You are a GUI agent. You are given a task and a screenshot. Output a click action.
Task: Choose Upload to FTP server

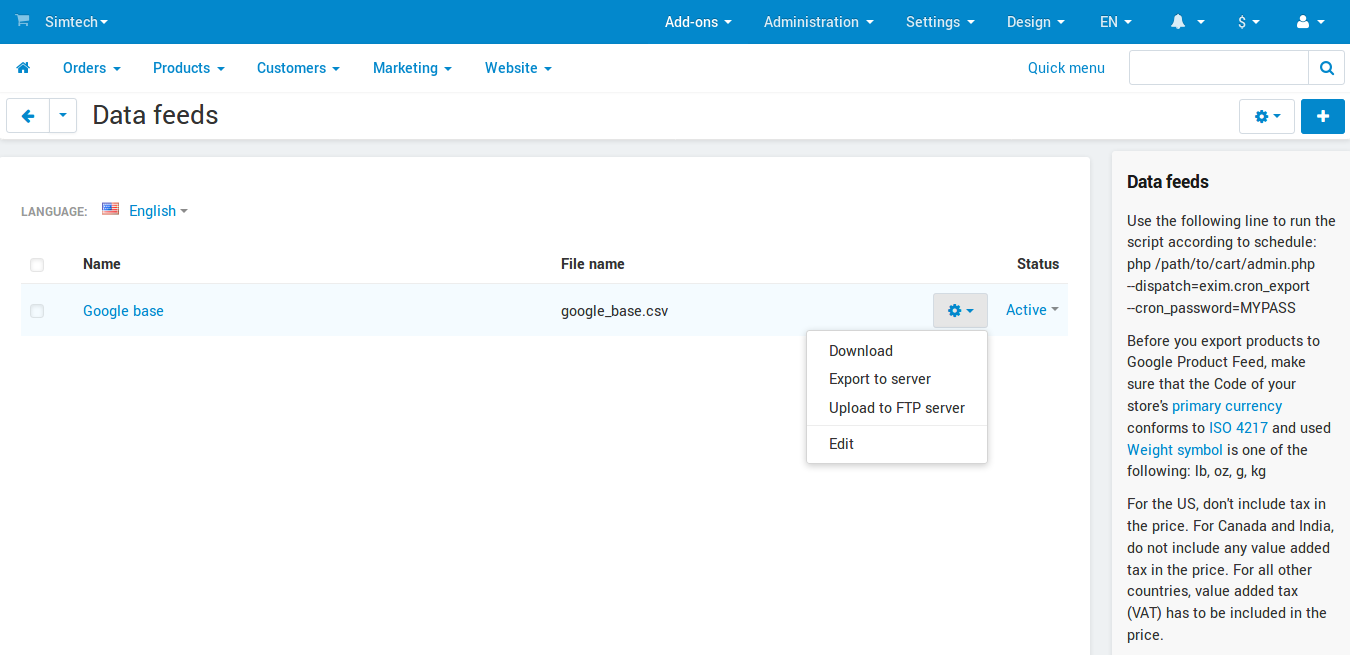[897, 408]
